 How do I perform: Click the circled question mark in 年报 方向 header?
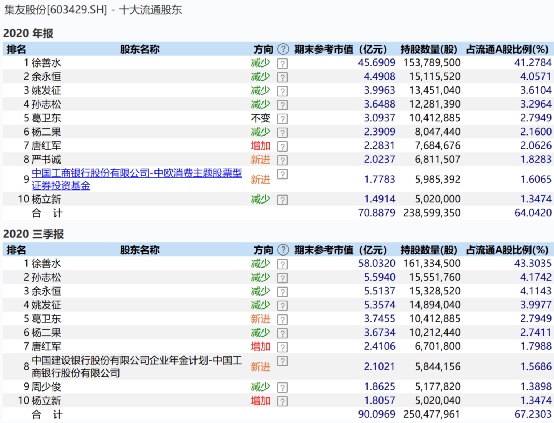283,49
